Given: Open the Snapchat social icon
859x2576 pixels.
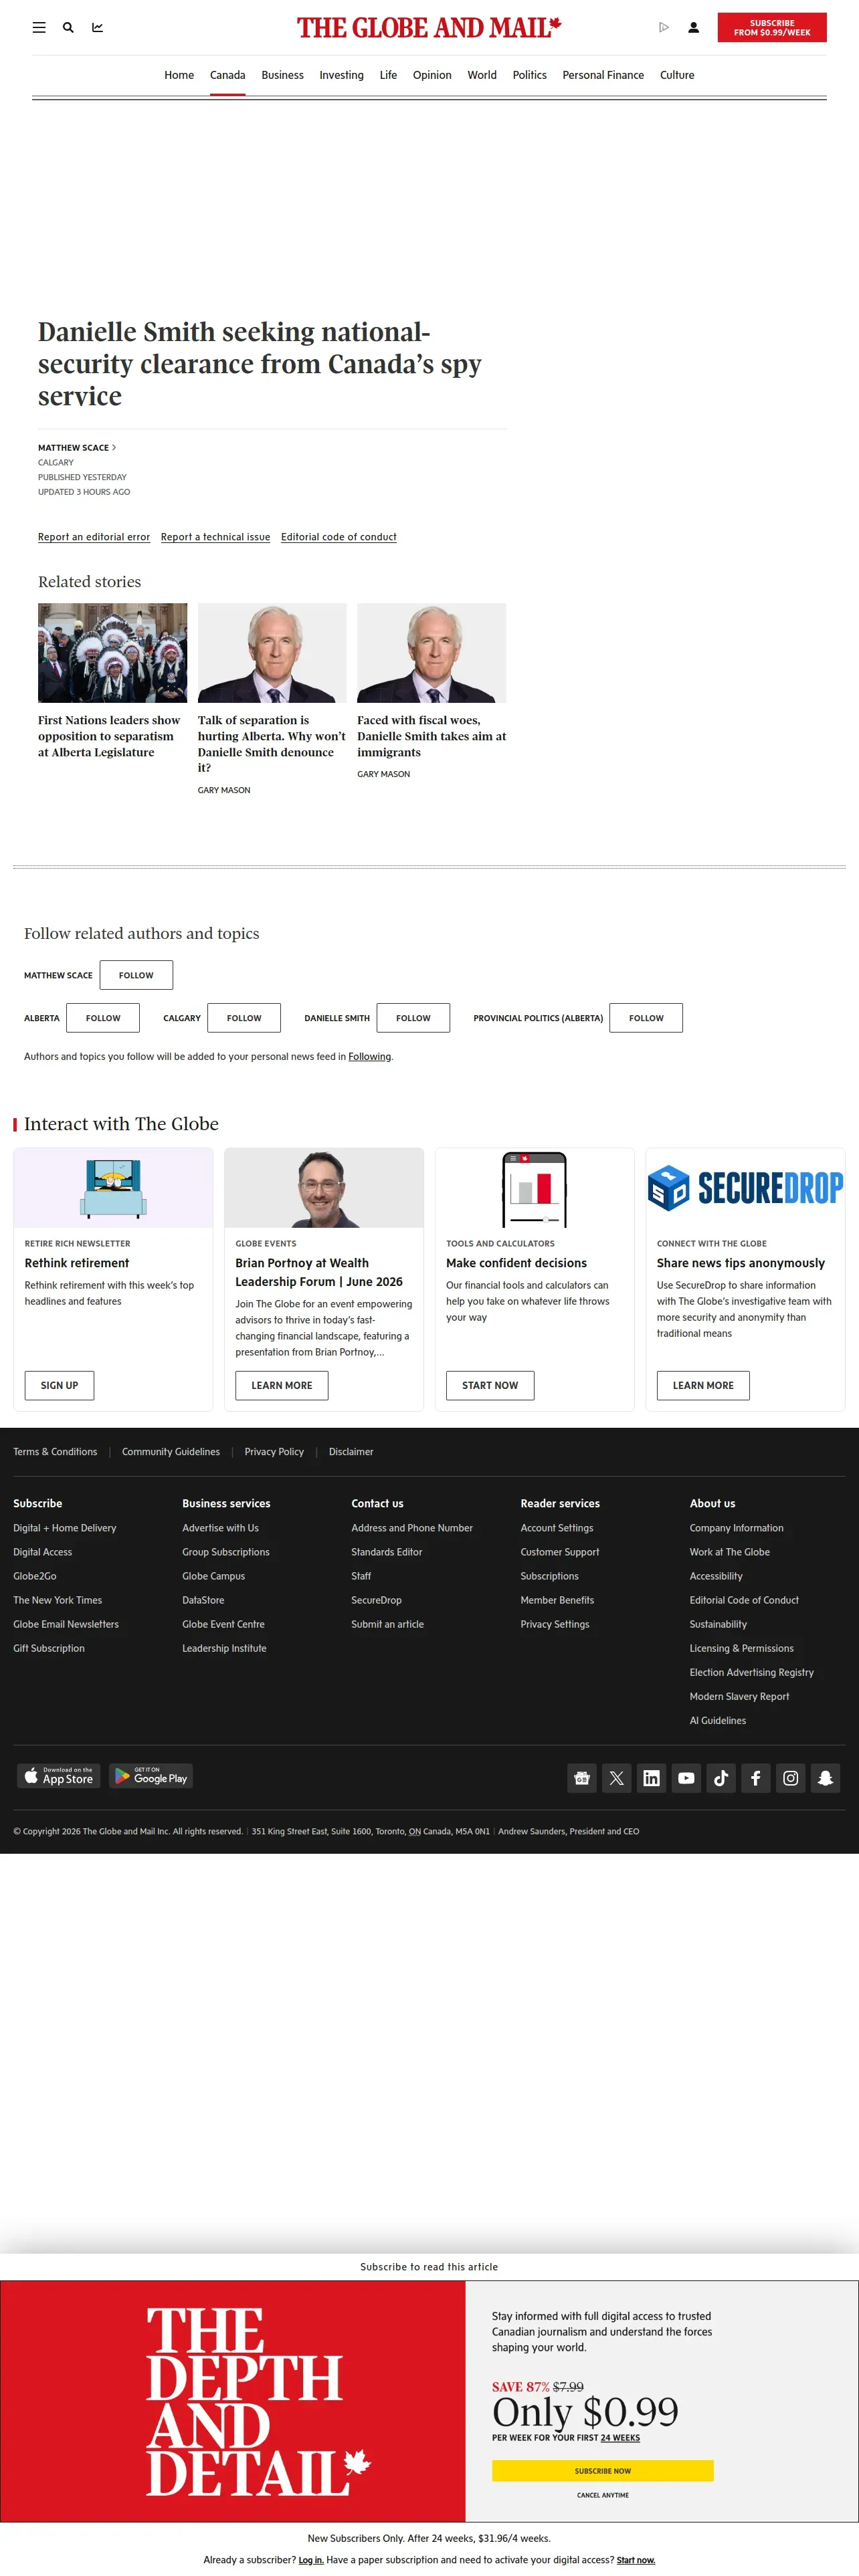Looking at the screenshot, I should pyautogui.click(x=825, y=1777).
